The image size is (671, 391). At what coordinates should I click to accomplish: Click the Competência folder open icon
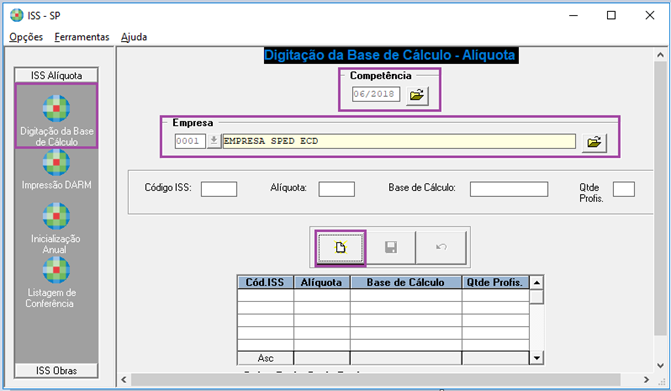pos(417,95)
